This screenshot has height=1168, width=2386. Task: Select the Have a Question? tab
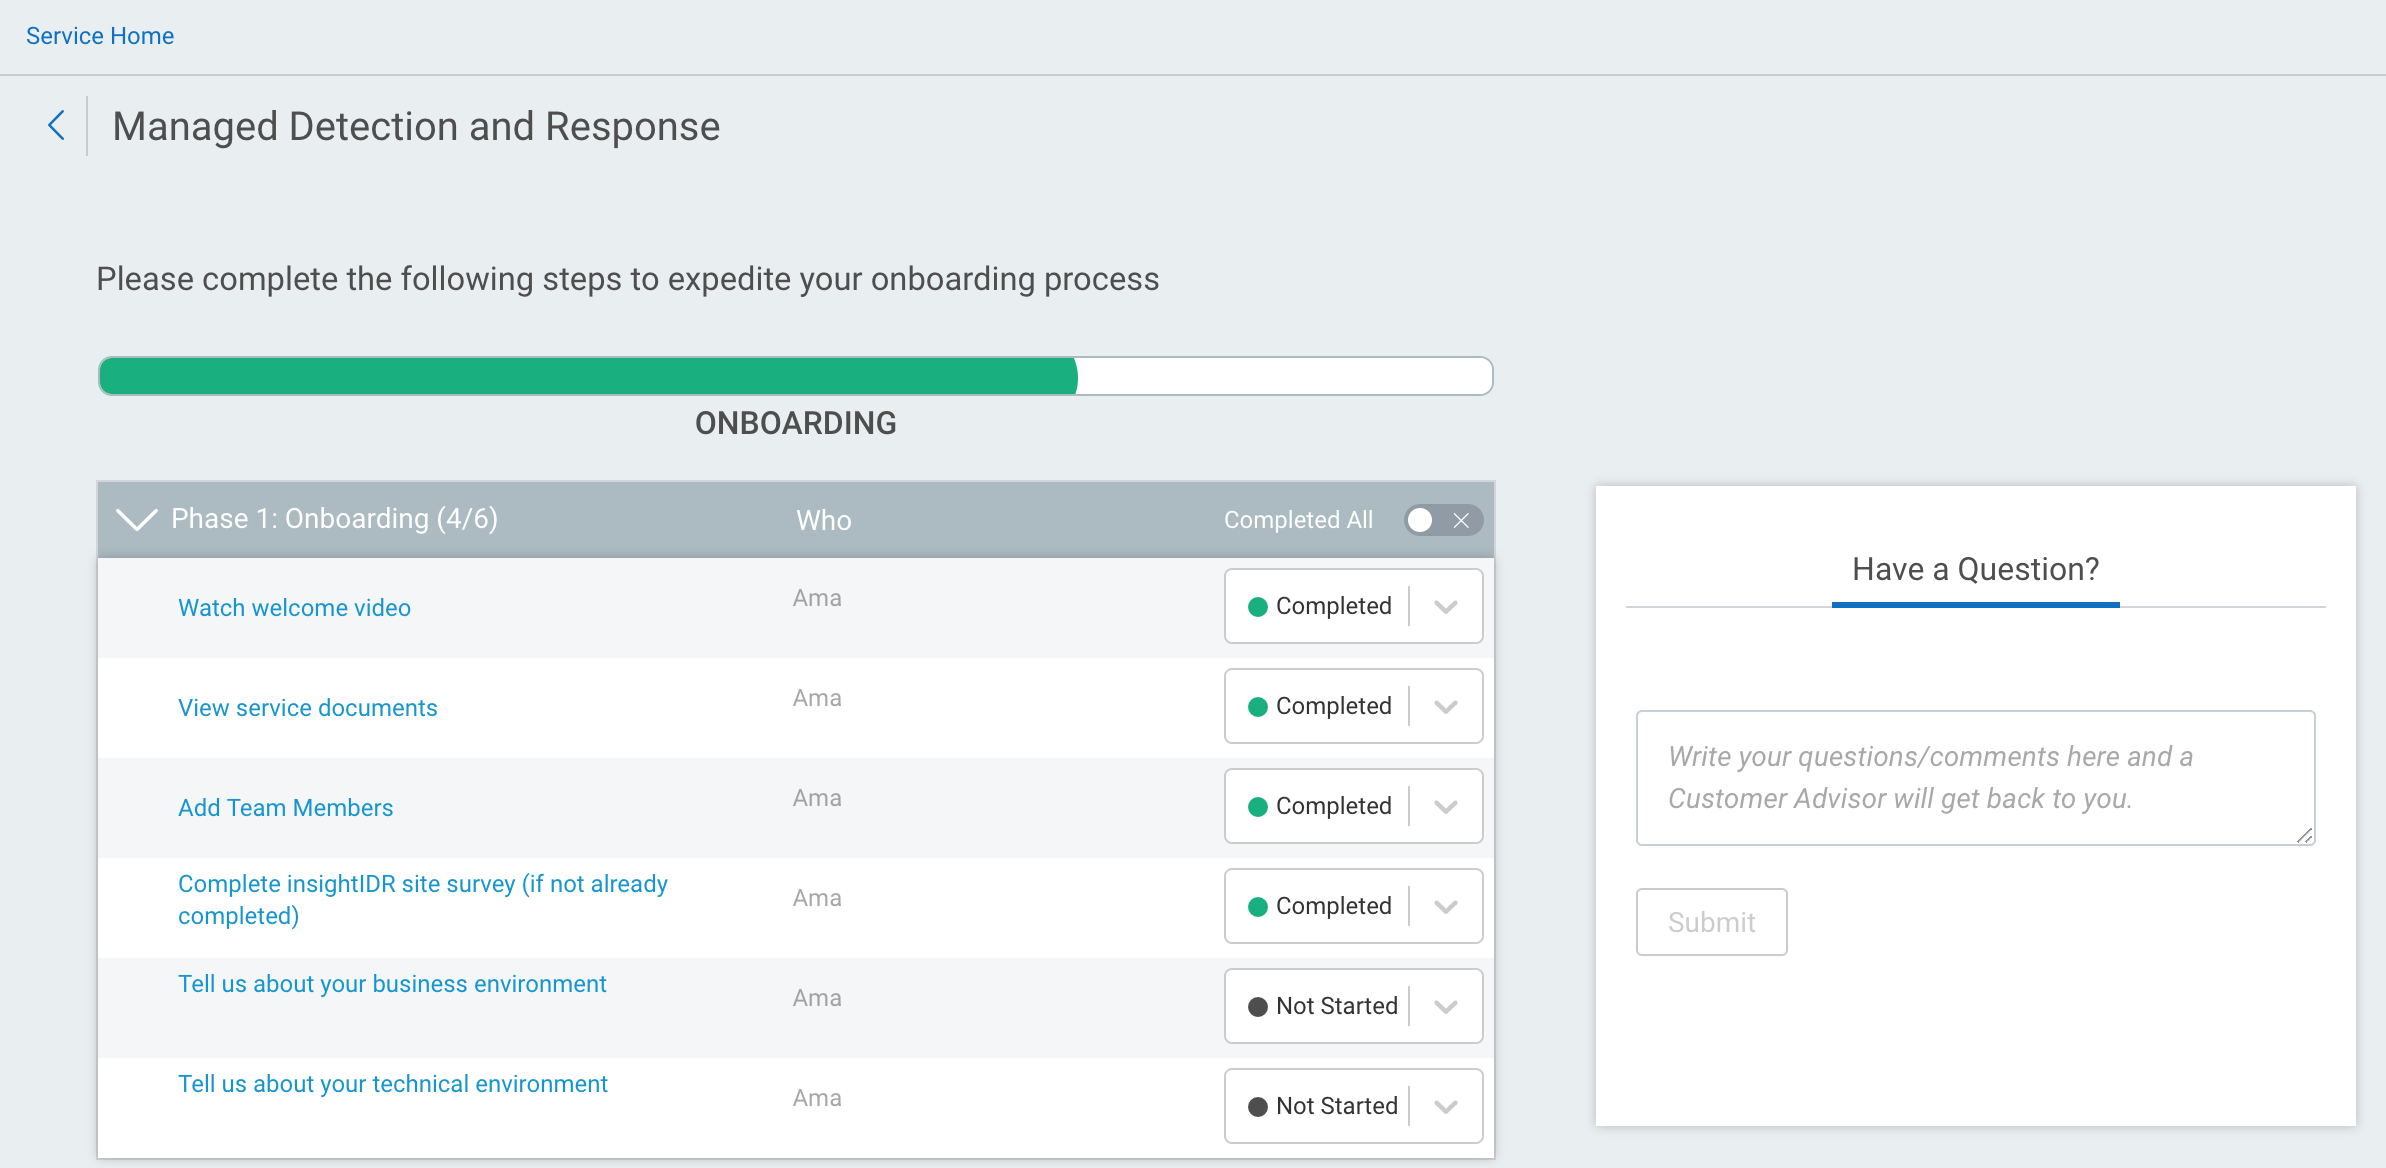click(x=1975, y=570)
